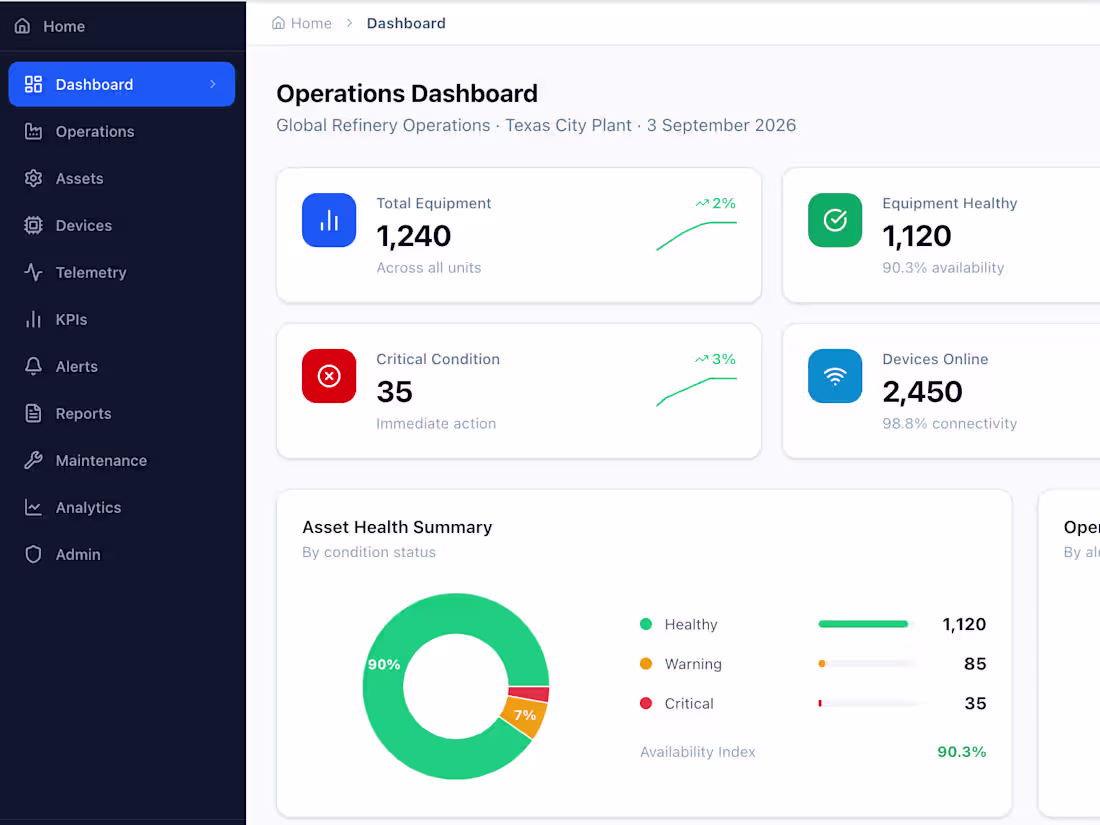Screen dimensions: 1100x825
Task: Click the Admin shield icon
Action: pos(33,554)
